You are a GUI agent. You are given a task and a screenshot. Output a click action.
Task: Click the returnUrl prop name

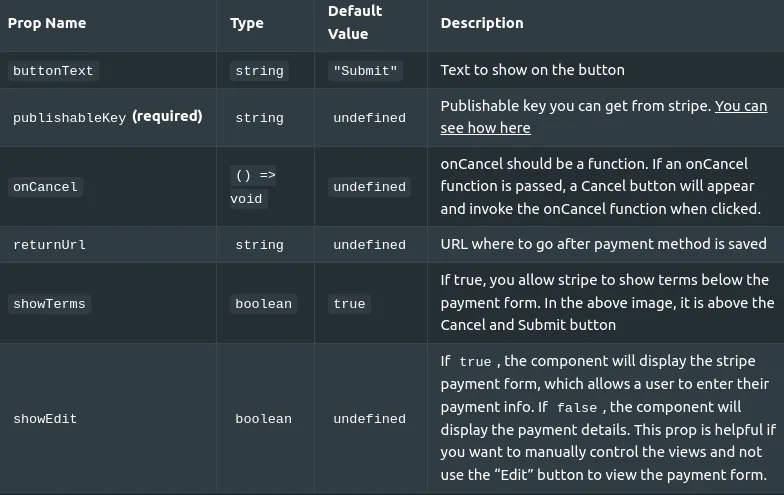(x=50, y=244)
